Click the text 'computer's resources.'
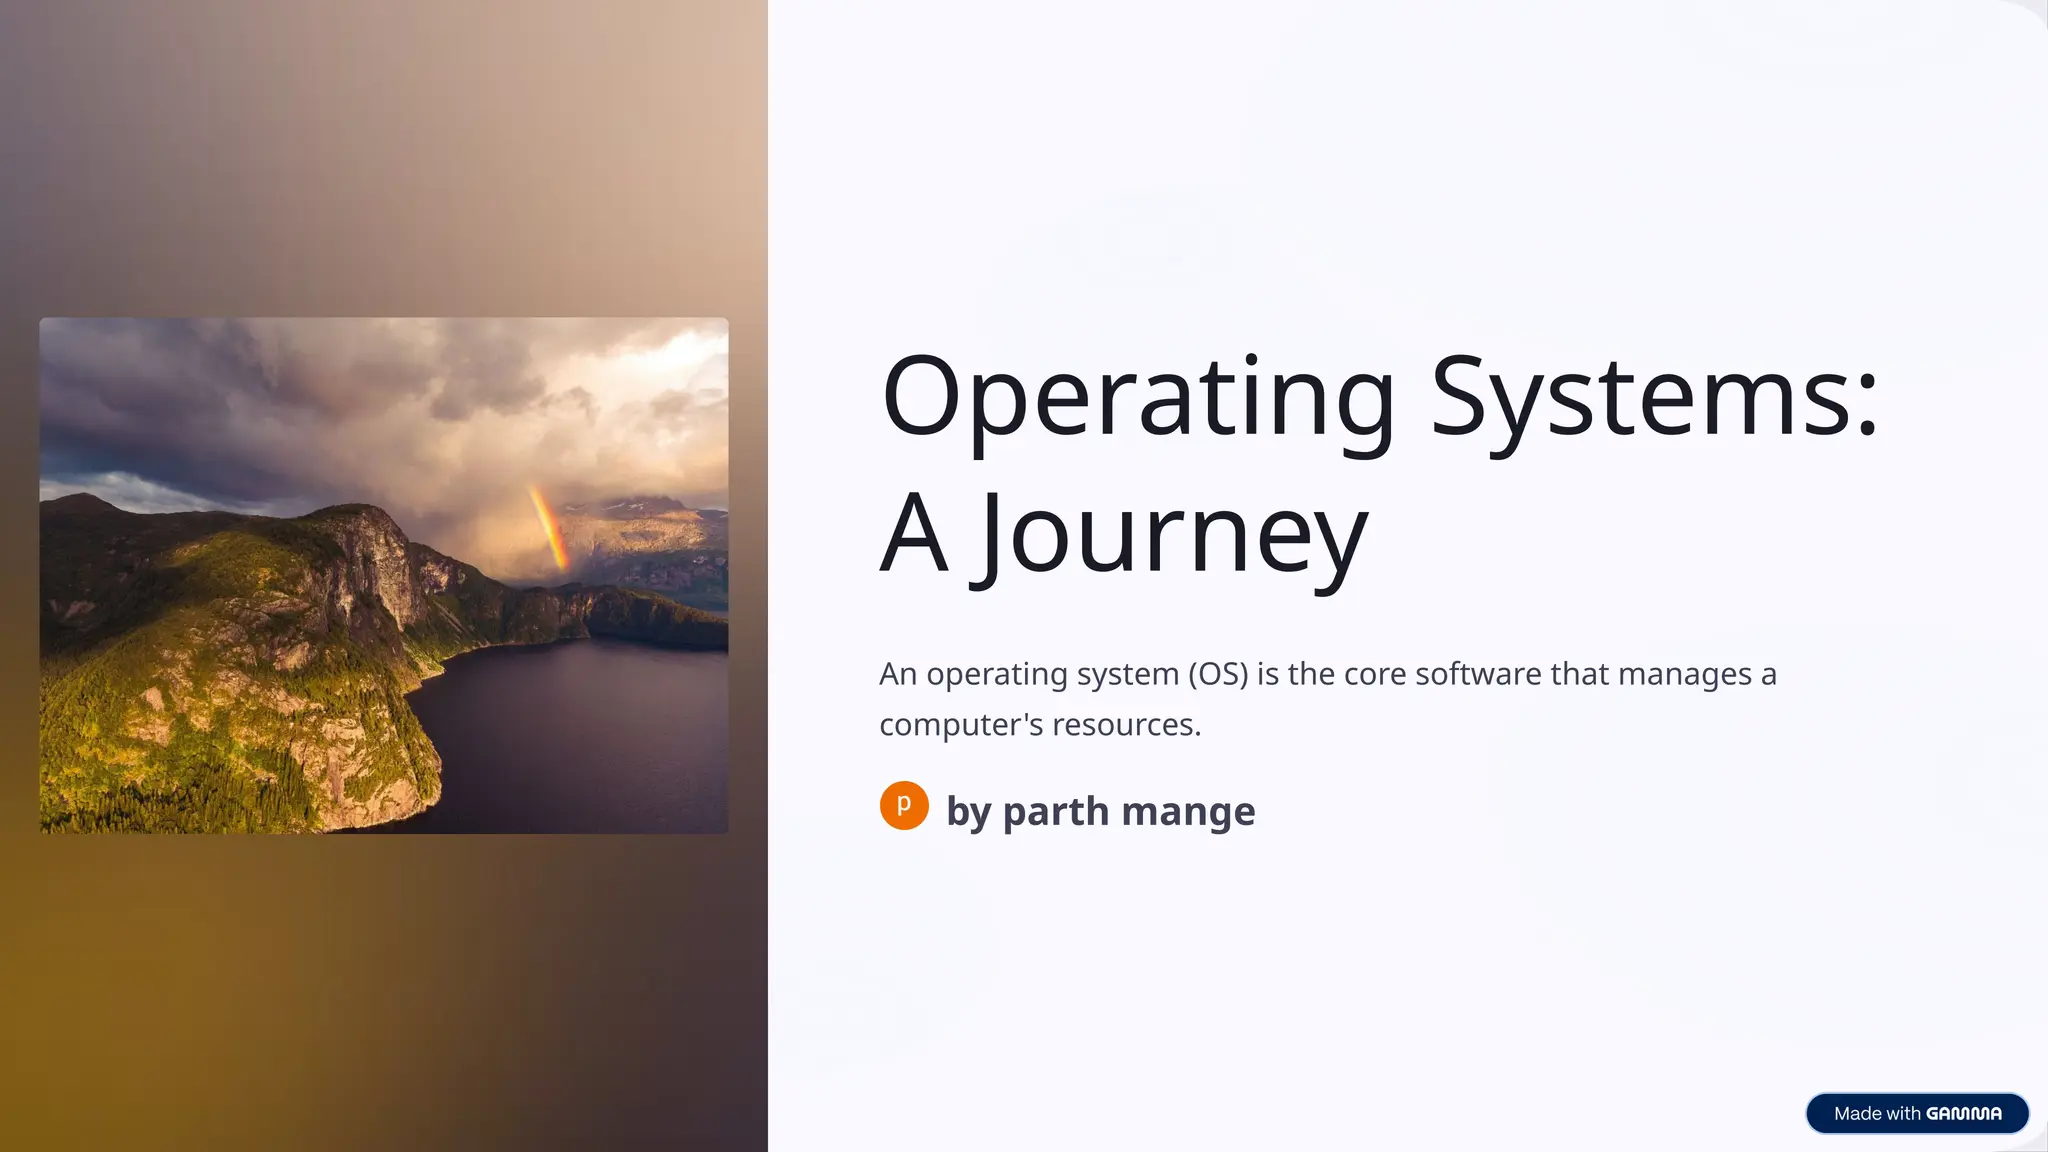The width and height of the screenshot is (2048, 1152). point(1039,724)
